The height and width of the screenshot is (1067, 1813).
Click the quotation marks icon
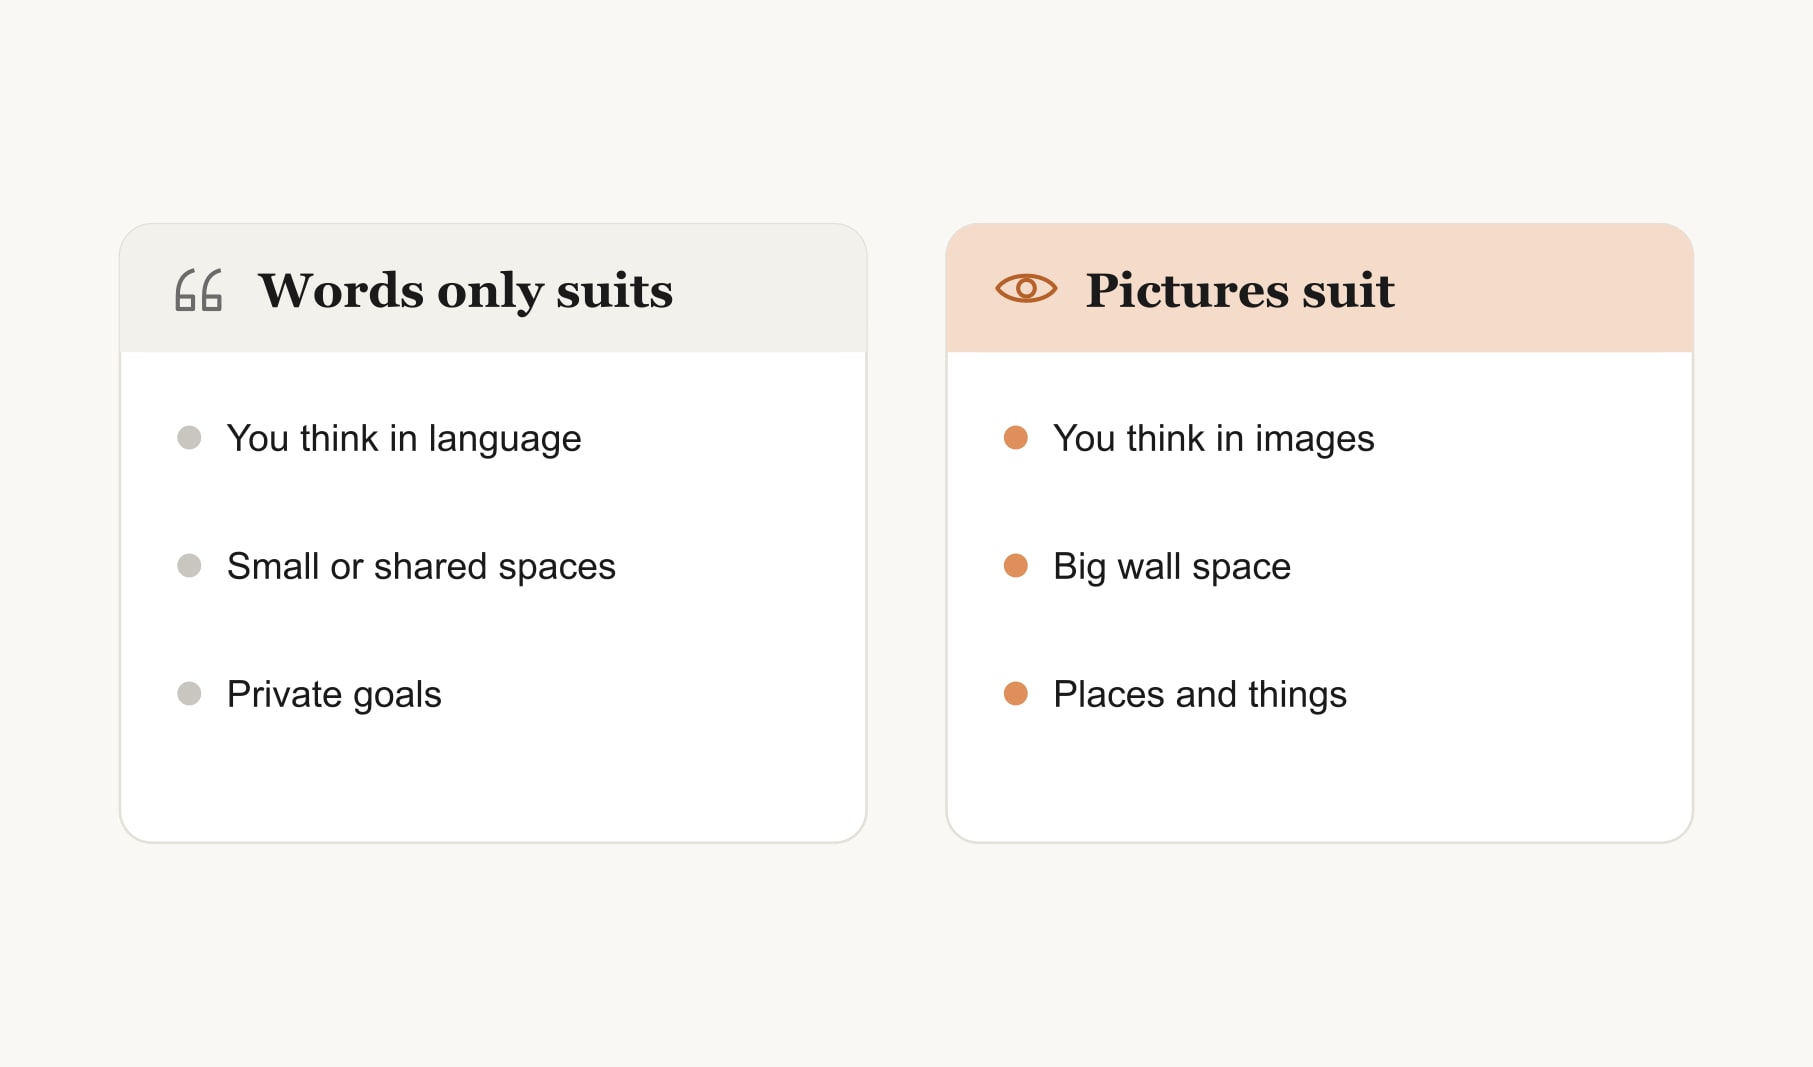(x=198, y=290)
